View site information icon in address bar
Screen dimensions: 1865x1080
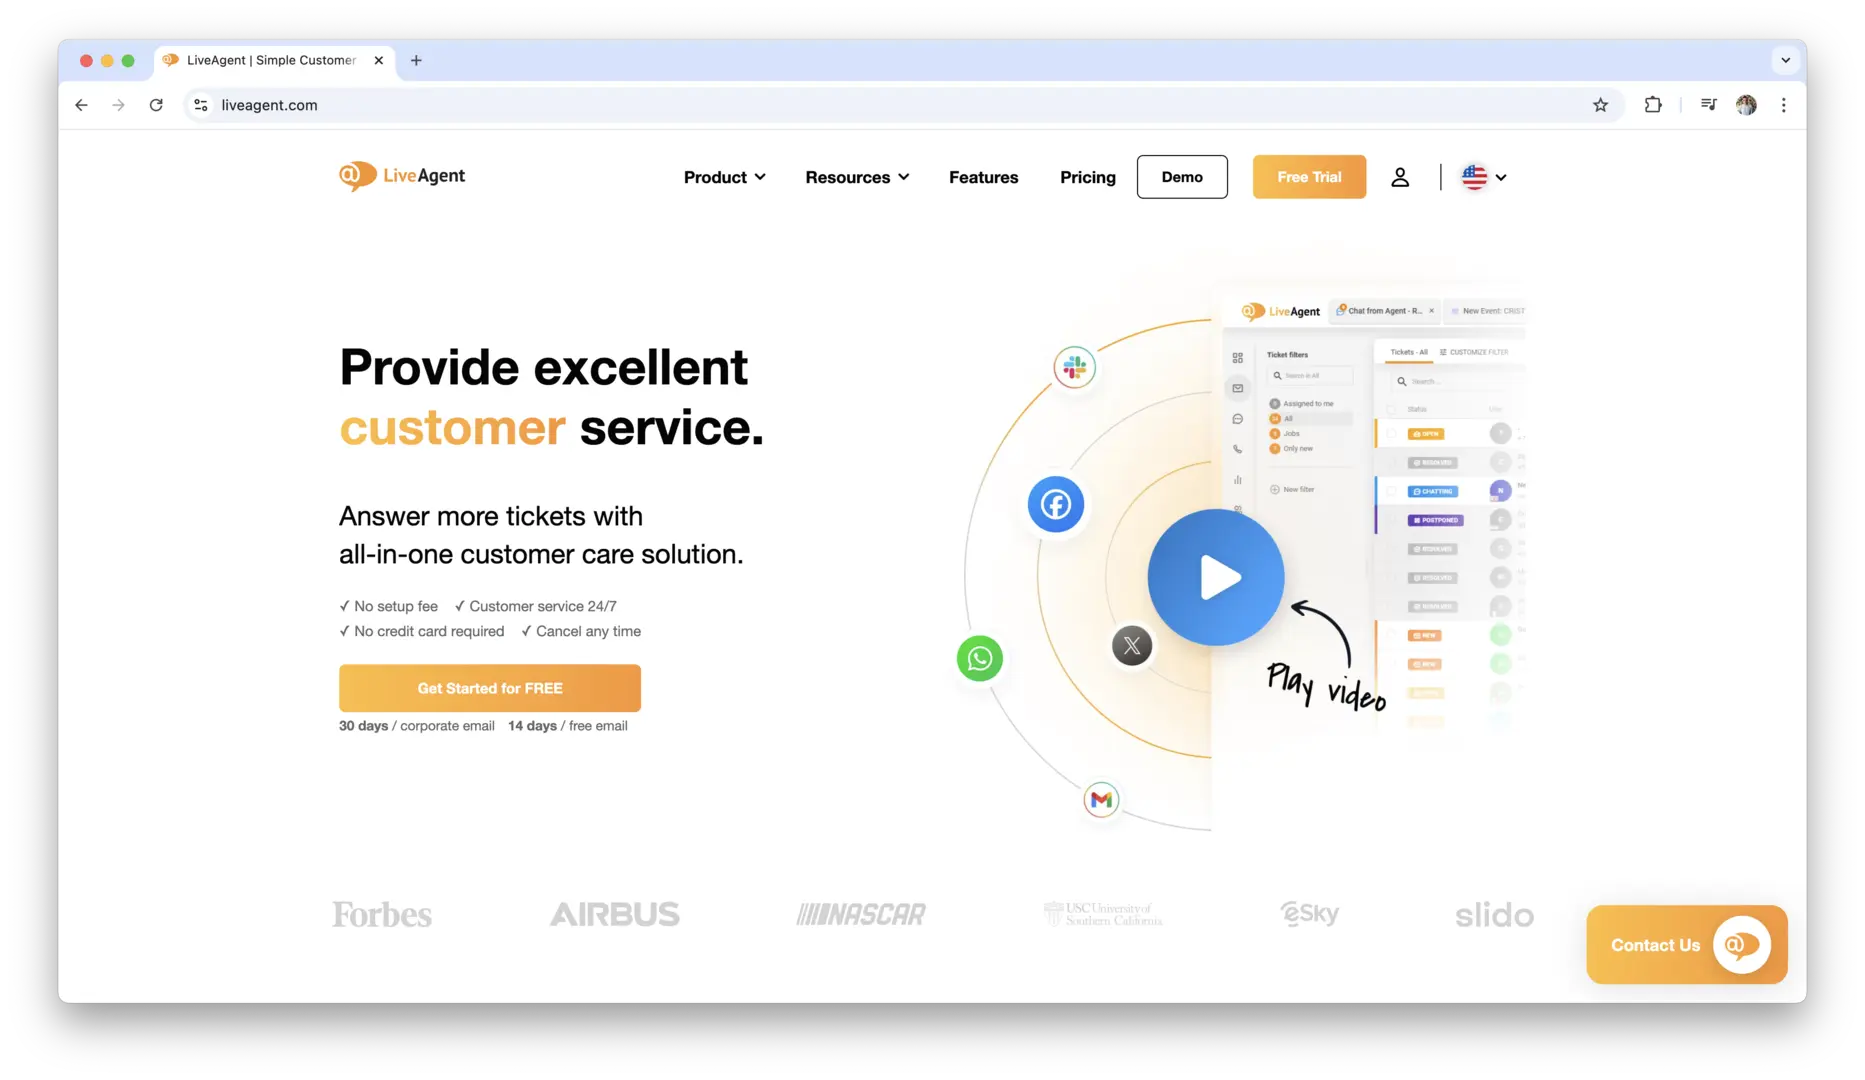coord(201,105)
